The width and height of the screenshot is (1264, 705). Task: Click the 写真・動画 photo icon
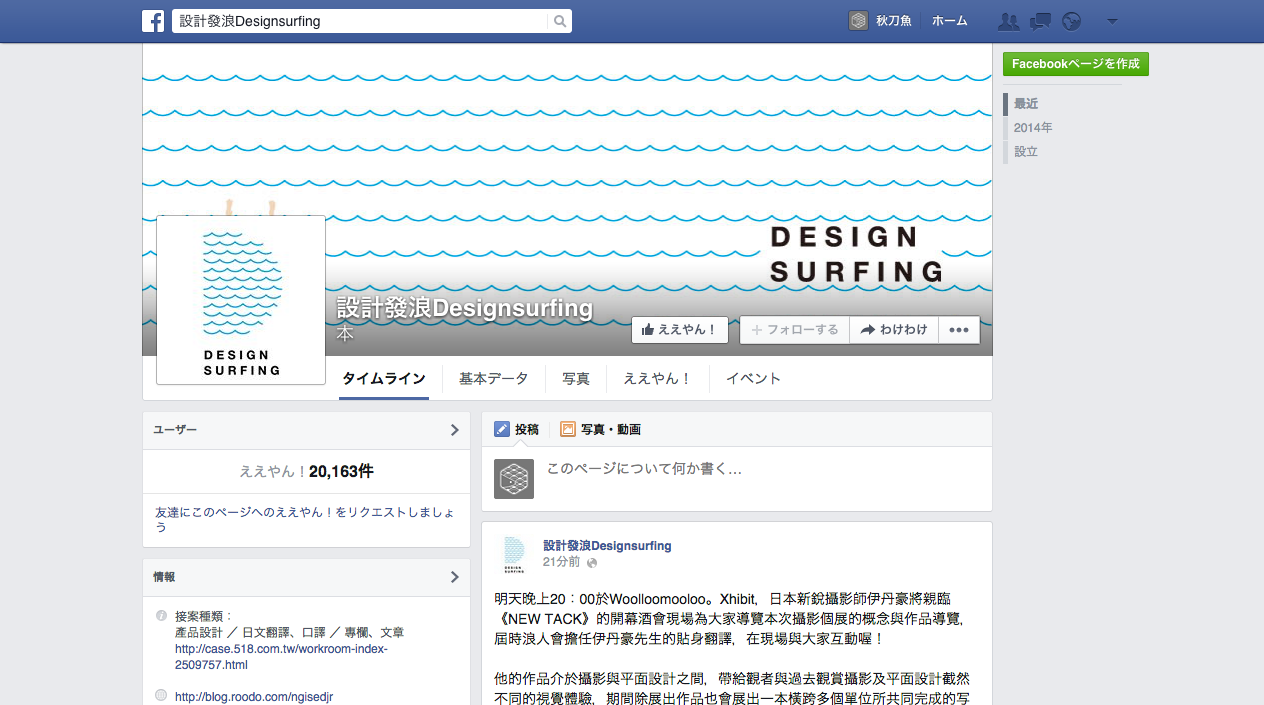[x=568, y=429]
